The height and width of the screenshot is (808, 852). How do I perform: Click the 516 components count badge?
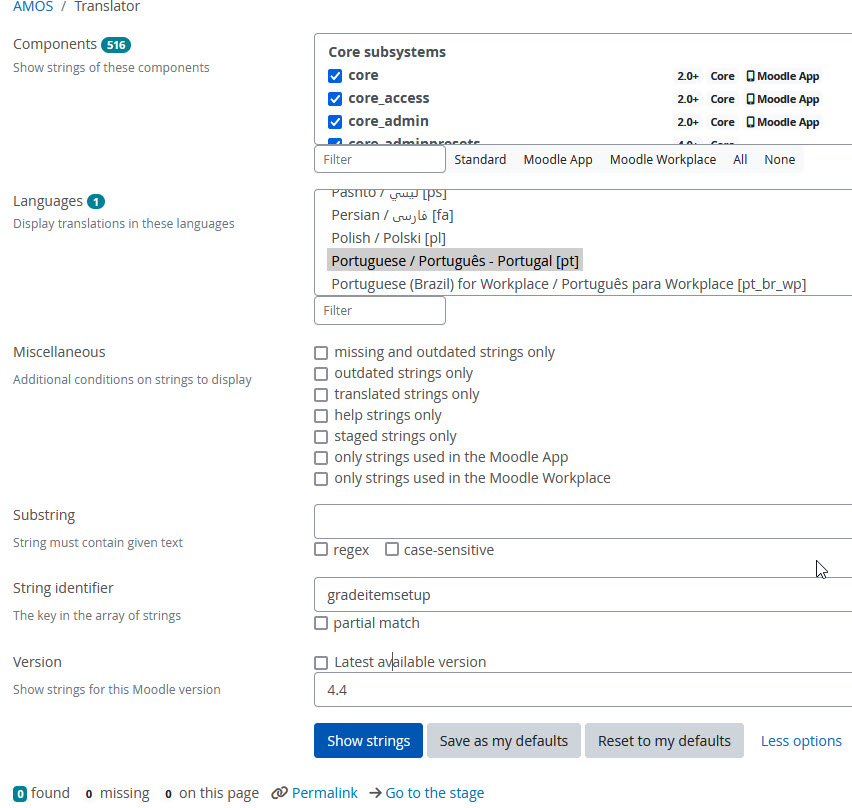click(116, 45)
